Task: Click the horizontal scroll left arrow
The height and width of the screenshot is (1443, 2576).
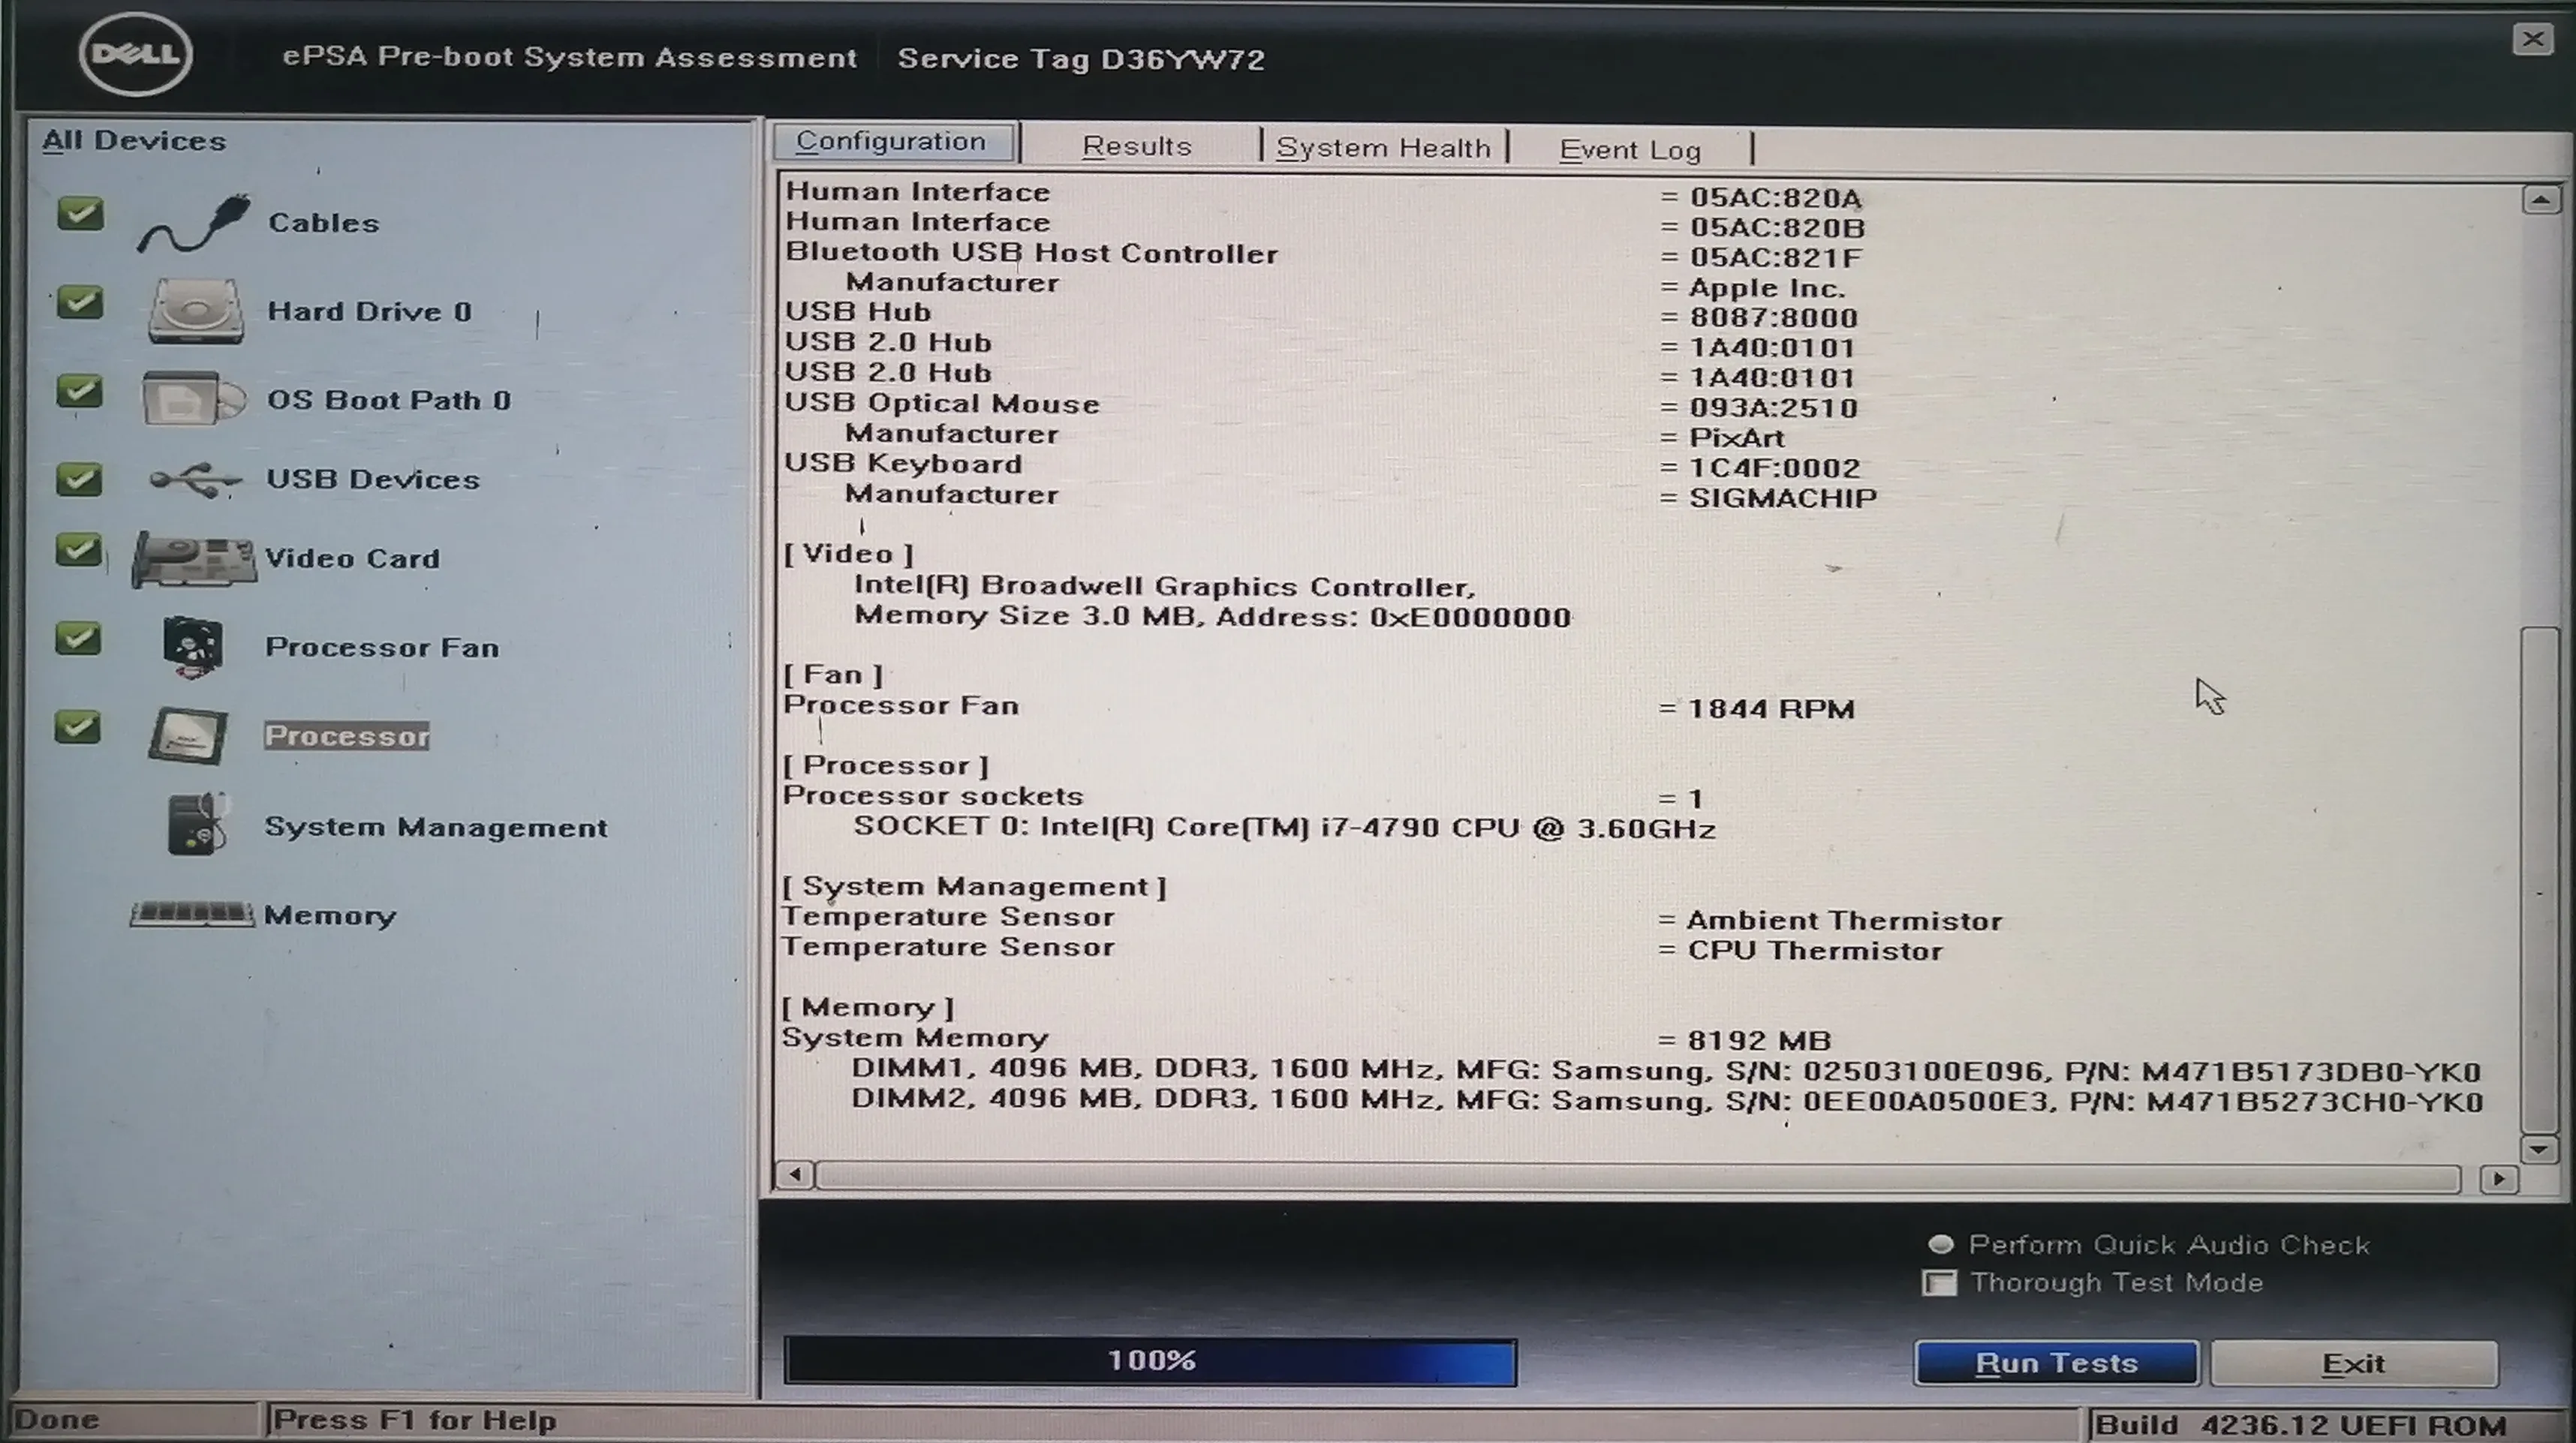Action: point(795,1174)
